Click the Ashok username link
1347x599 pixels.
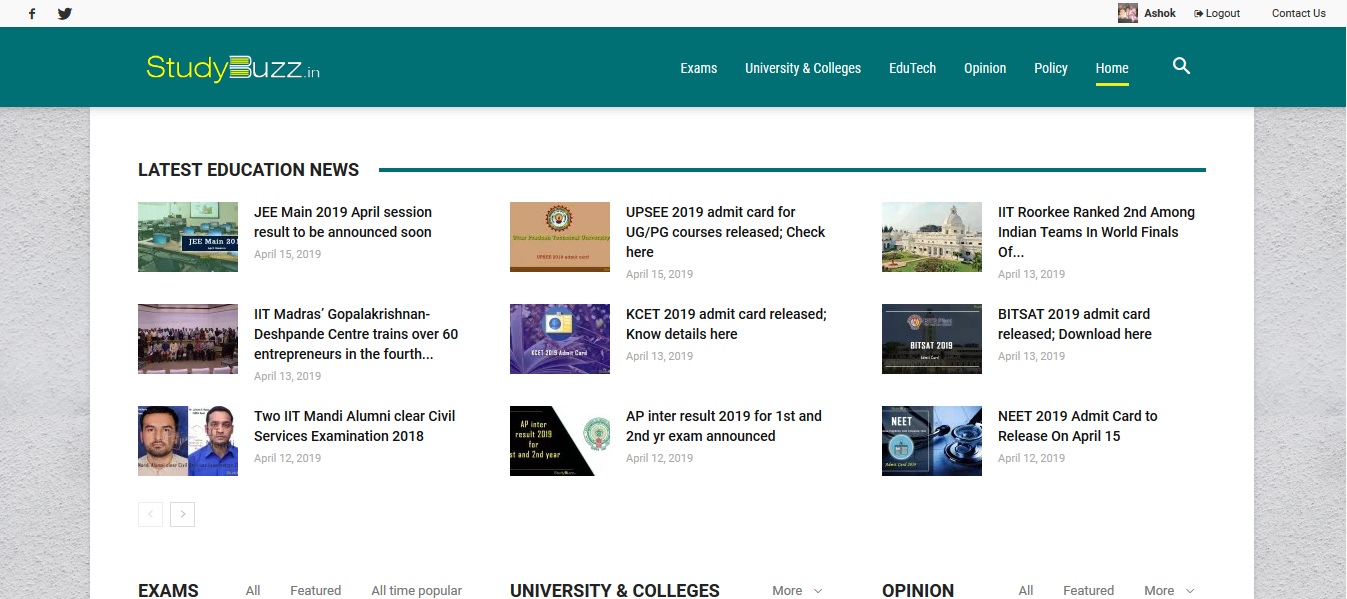(1160, 13)
